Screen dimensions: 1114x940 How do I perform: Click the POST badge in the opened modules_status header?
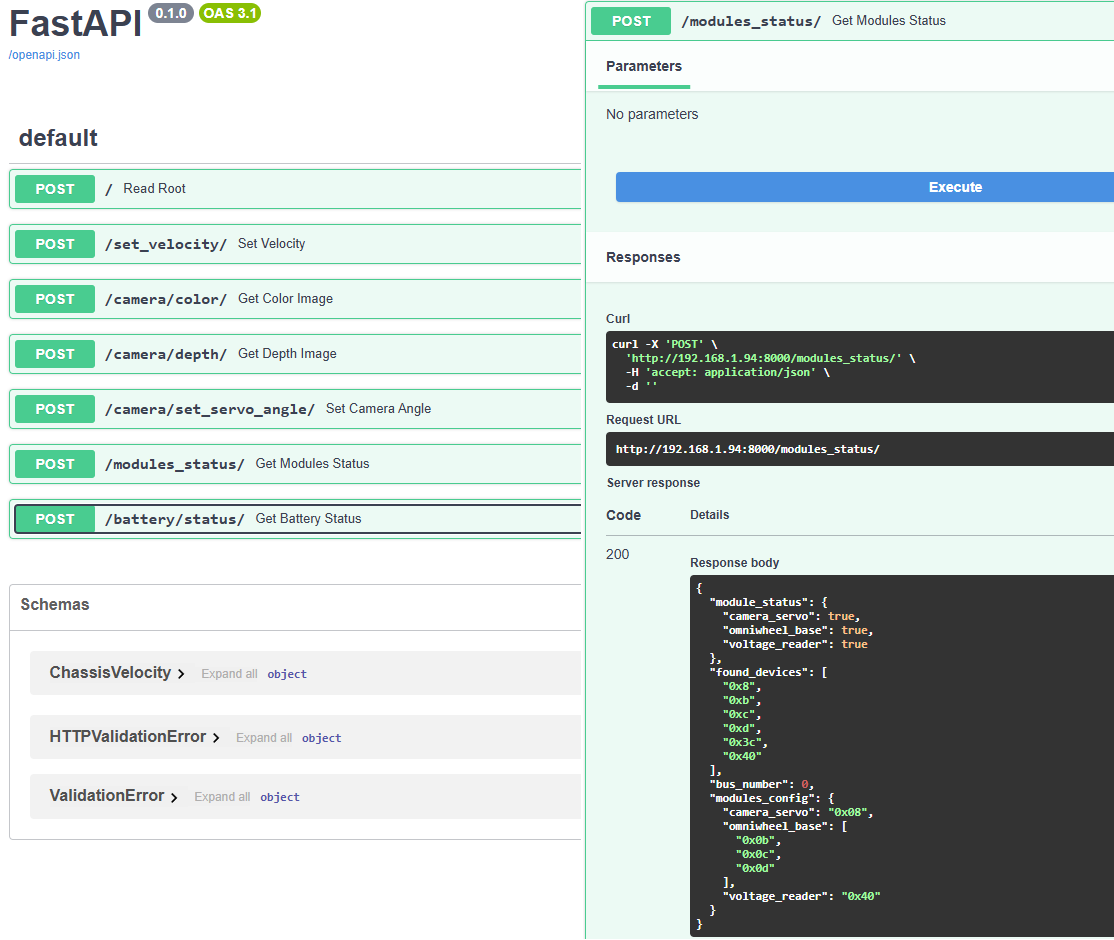coord(631,21)
